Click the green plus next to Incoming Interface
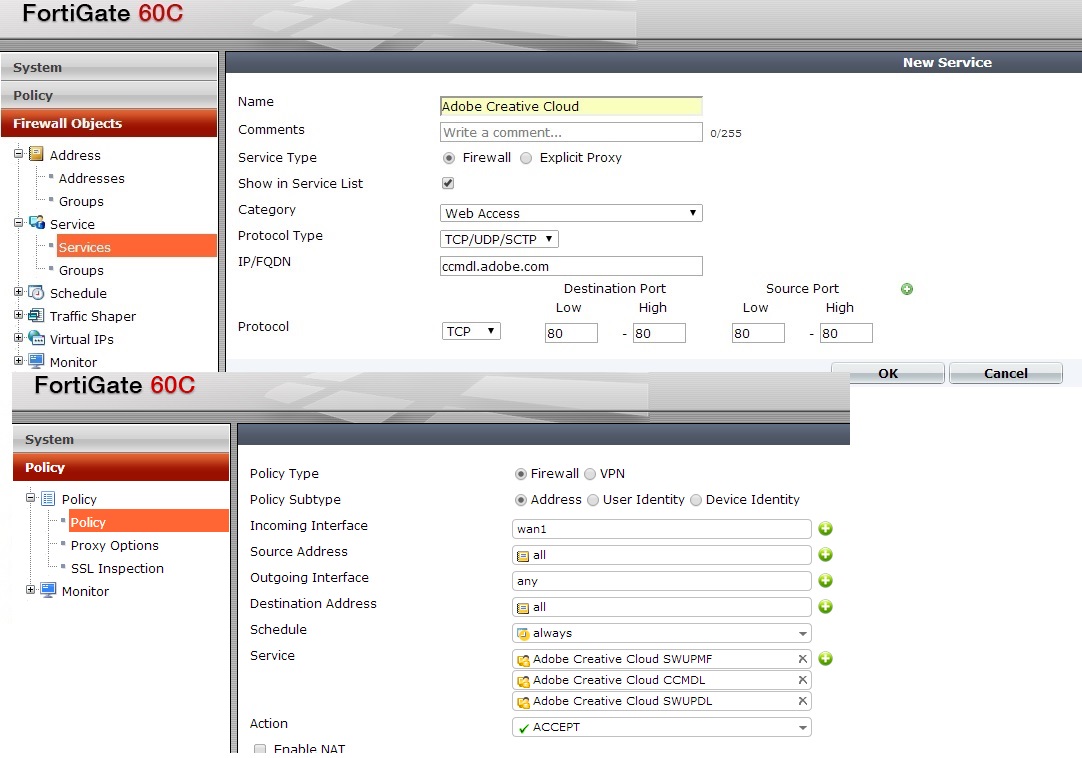Image resolution: width=1082 pixels, height=758 pixels. click(825, 529)
